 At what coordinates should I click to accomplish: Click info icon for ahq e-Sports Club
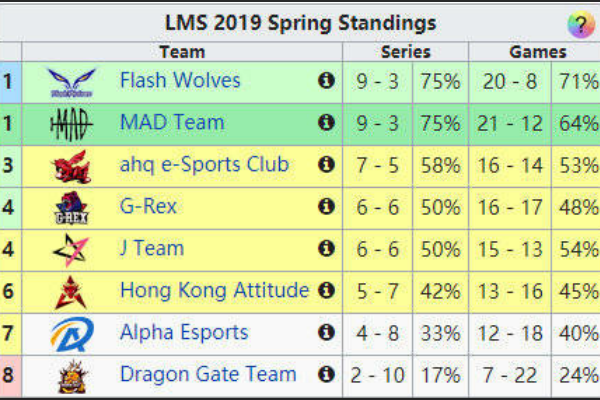tap(326, 165)
